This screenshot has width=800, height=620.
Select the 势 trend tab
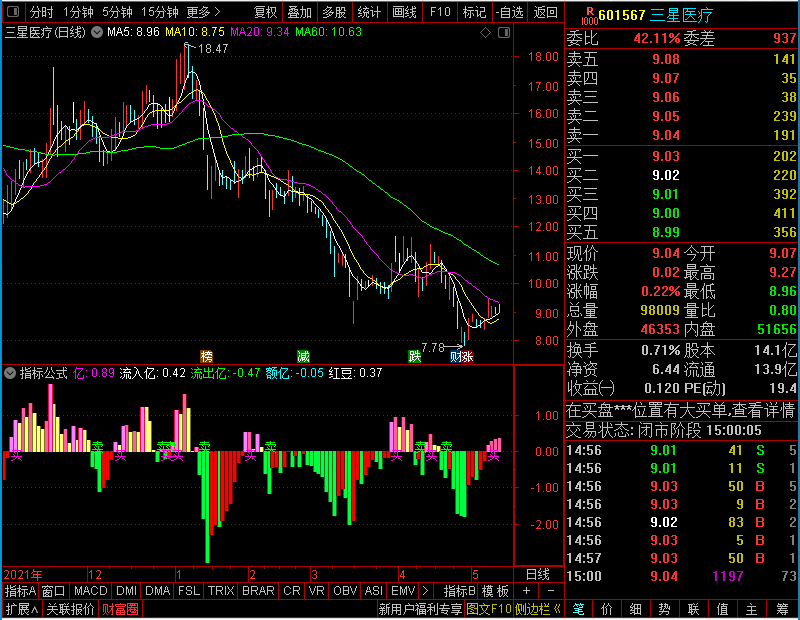(664, 609)
